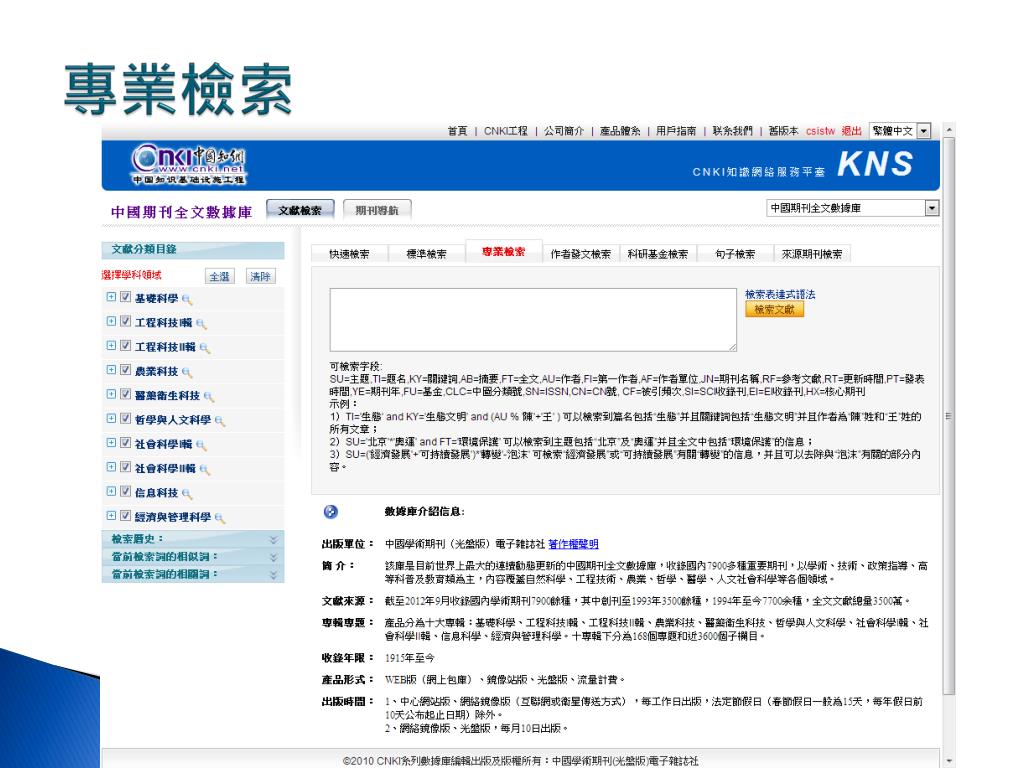The width and height of the screenshot is (1024, 768).
Task: Expand the 基礎科學 tree node
Action: pos(111,297)
